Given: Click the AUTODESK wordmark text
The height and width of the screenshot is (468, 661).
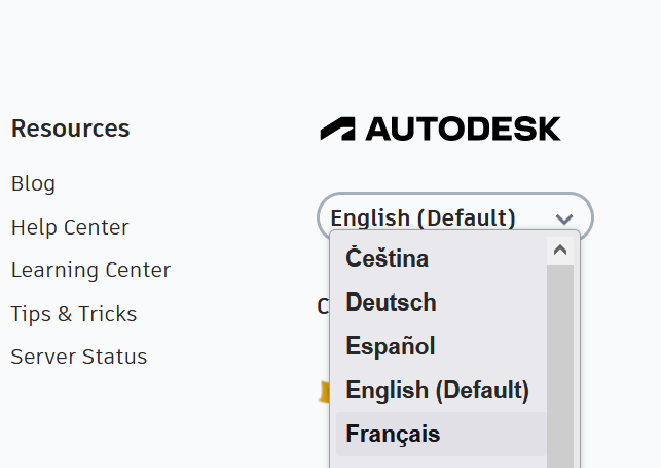Looking at the screenshot, I should (x=462, y=129).
